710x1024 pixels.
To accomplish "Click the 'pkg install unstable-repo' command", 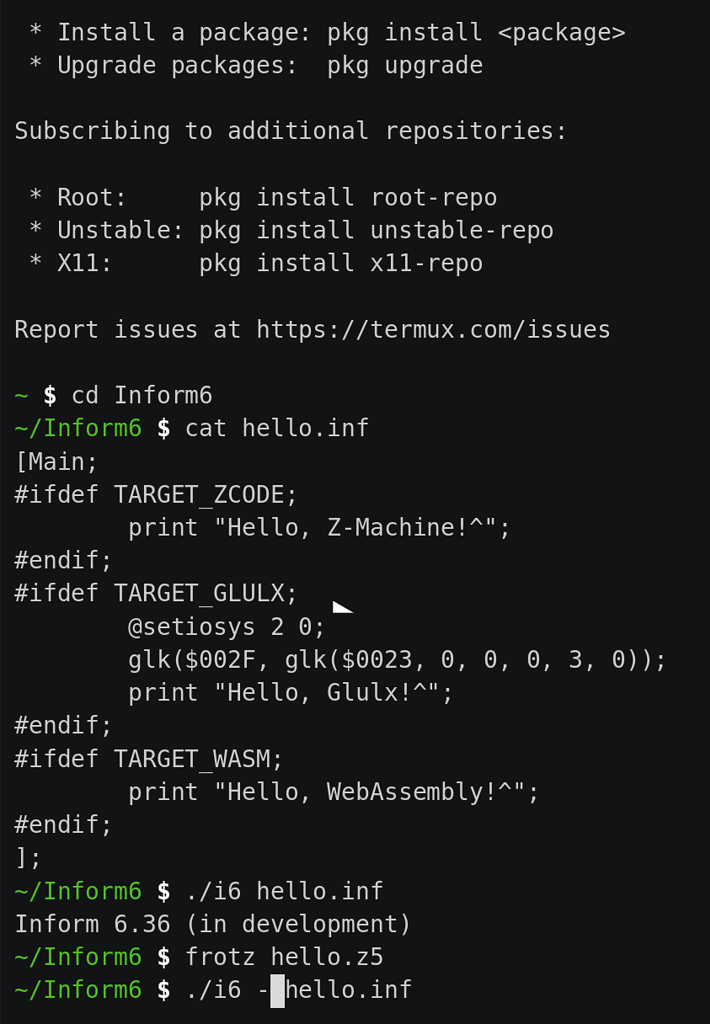I will click(x=376, y=231).
